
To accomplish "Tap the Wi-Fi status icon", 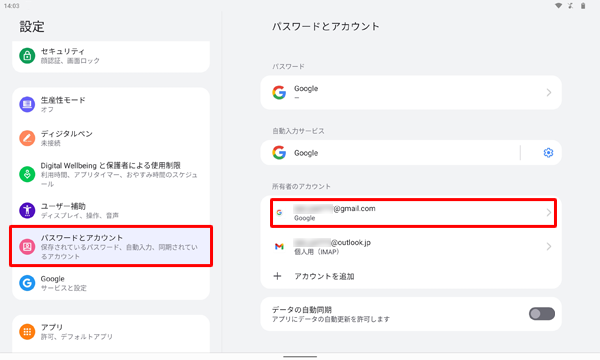I will (558, 6).
